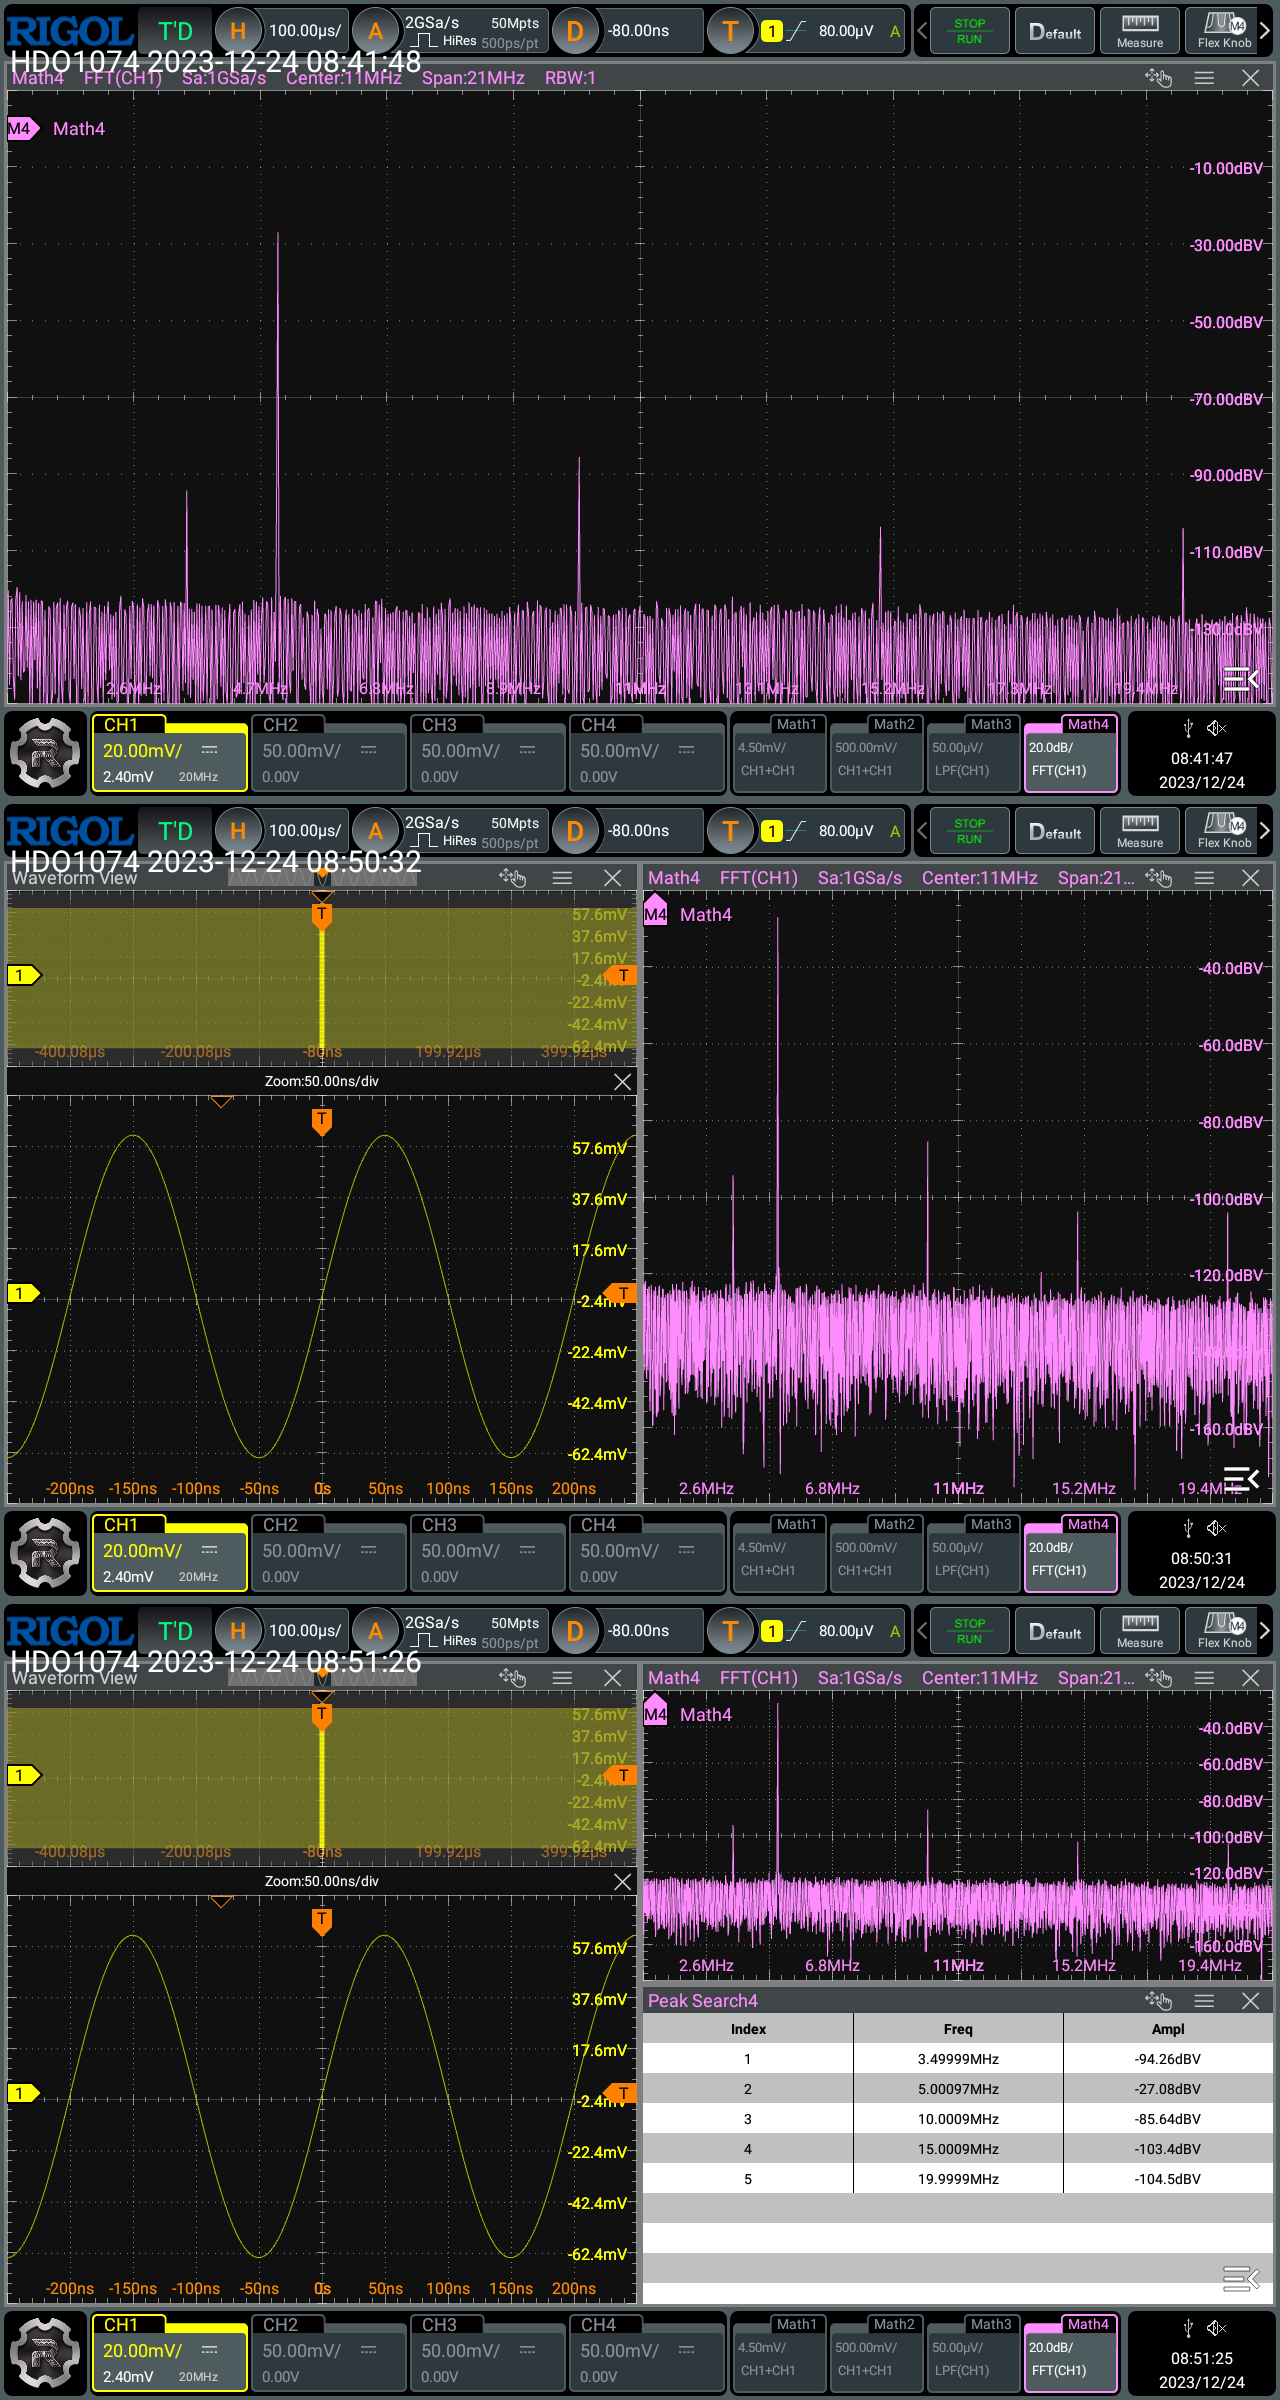Tap the Waveform View touch-gesture icon in the 08:50:32 capture
The image size is (1280, 2400).
pos(512,878)
